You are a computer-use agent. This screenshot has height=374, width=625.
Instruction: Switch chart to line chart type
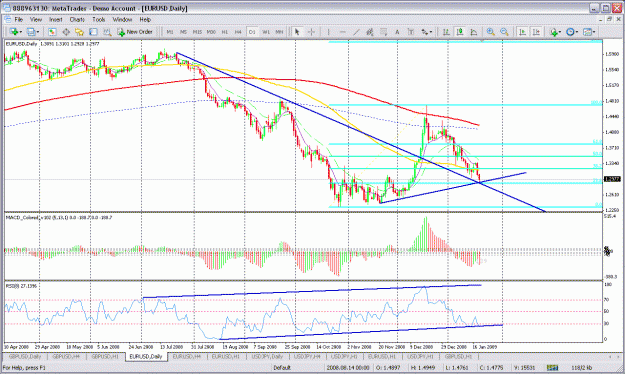tap(474, 32)
